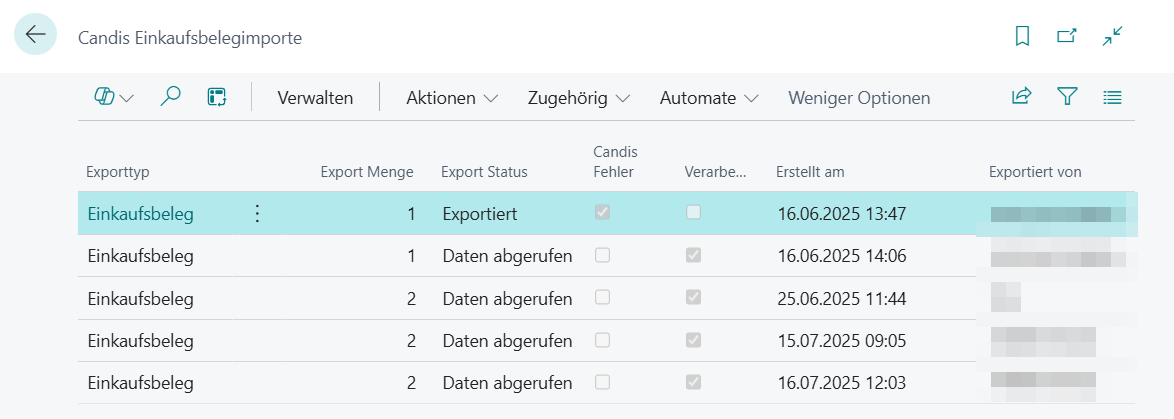Toggle the list view layout icon
The height and width of the screenshot is (419, 1174).
(1112, 97)
